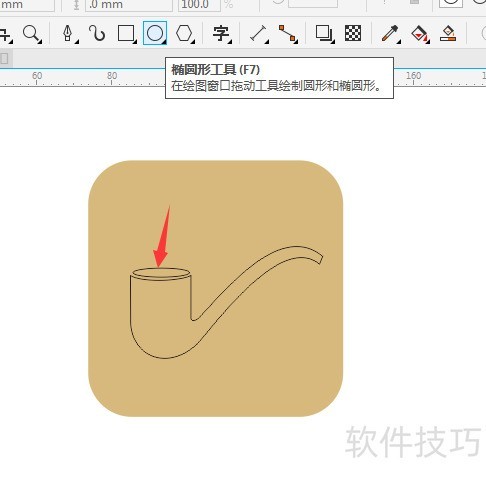
Task: Click the ruler mark labeled 60
Action: coord(37,76)
